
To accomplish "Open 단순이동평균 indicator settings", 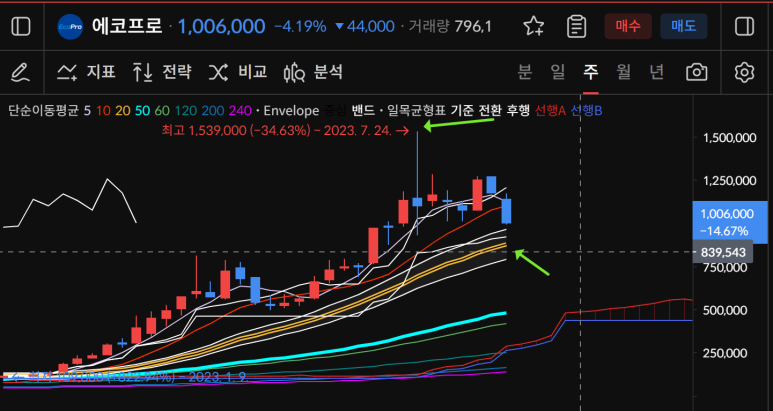I will click(x=43, y=111).
